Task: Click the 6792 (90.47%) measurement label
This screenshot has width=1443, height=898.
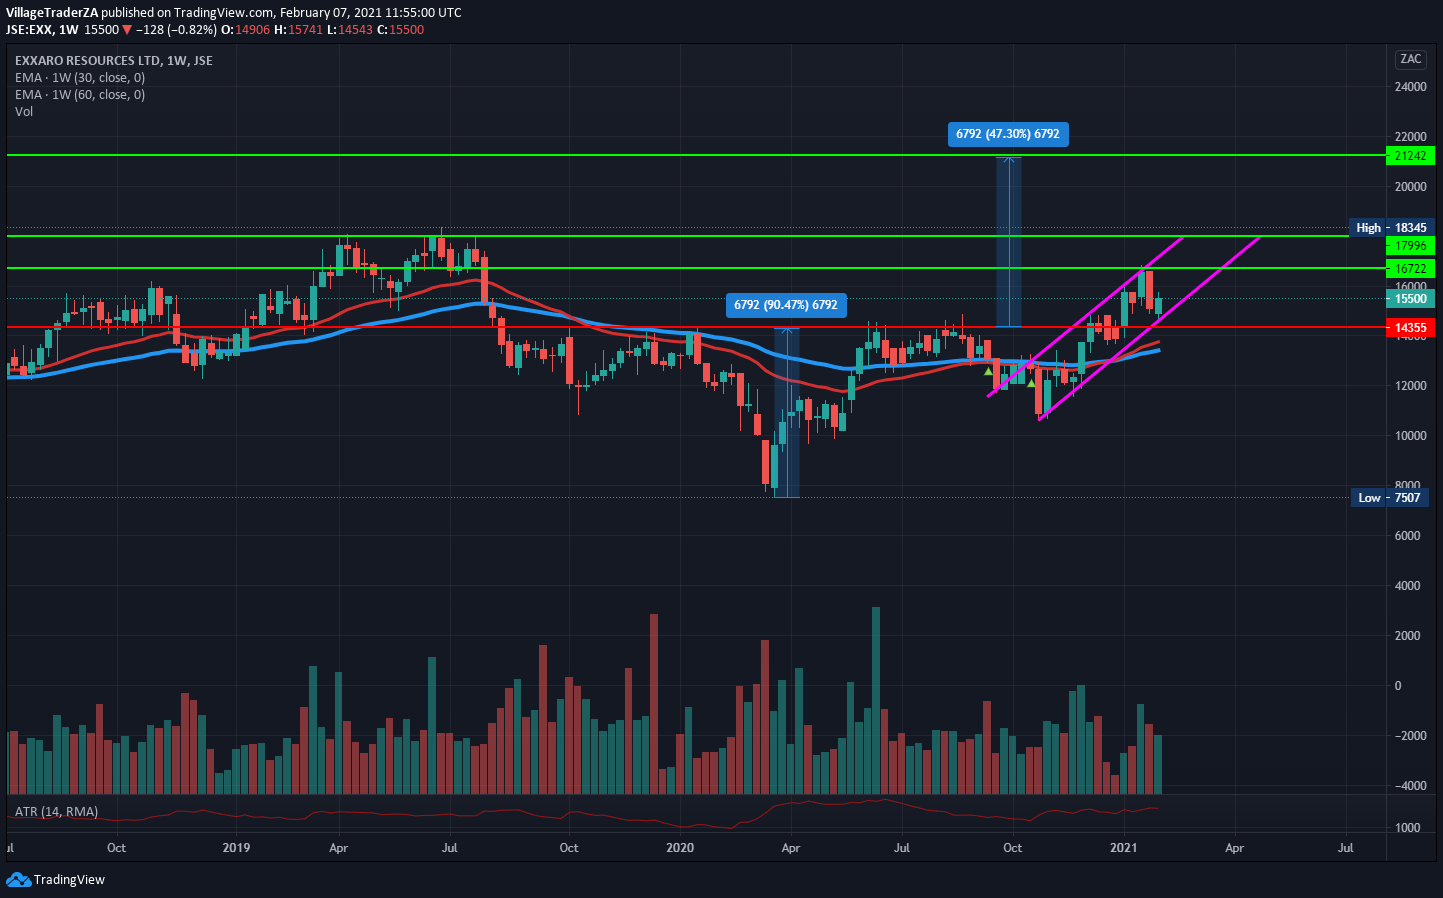Action: 785,305
